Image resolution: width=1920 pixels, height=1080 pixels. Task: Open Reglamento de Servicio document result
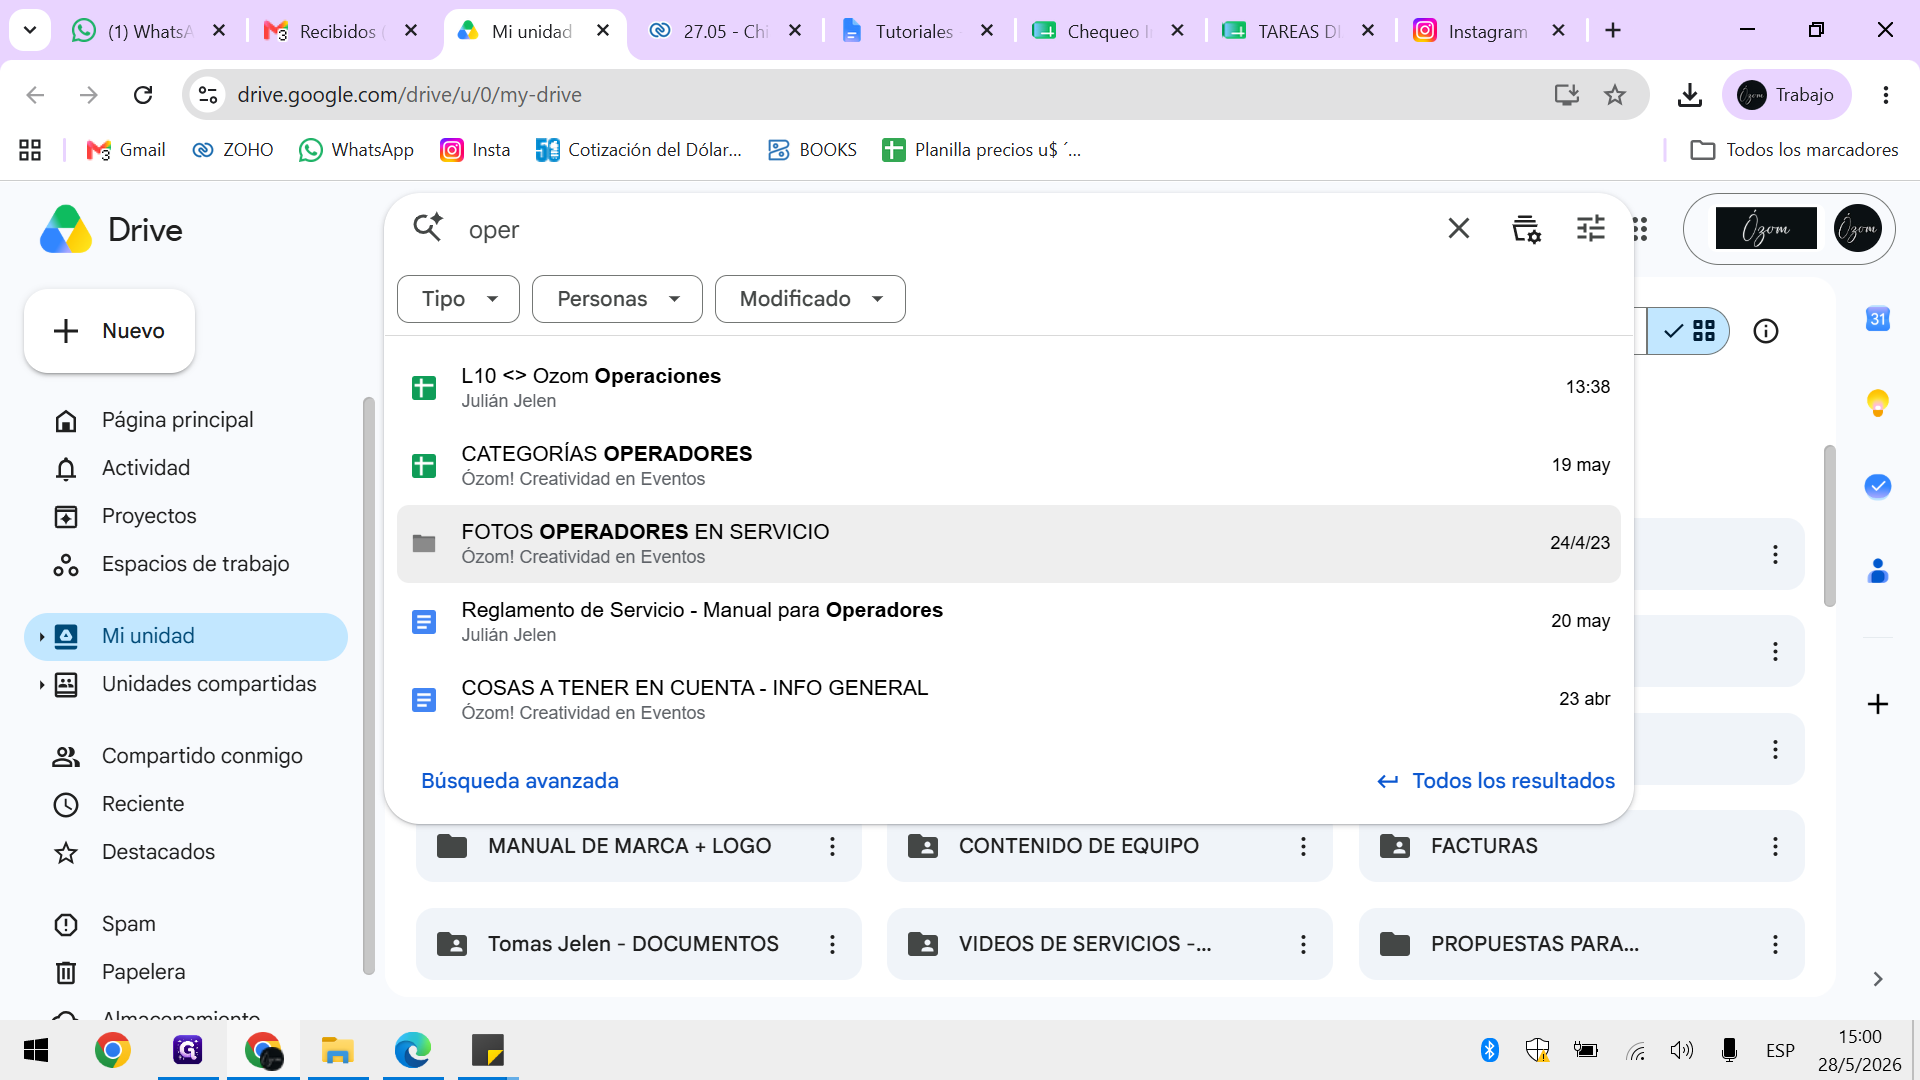click(x=1009, y=621)
